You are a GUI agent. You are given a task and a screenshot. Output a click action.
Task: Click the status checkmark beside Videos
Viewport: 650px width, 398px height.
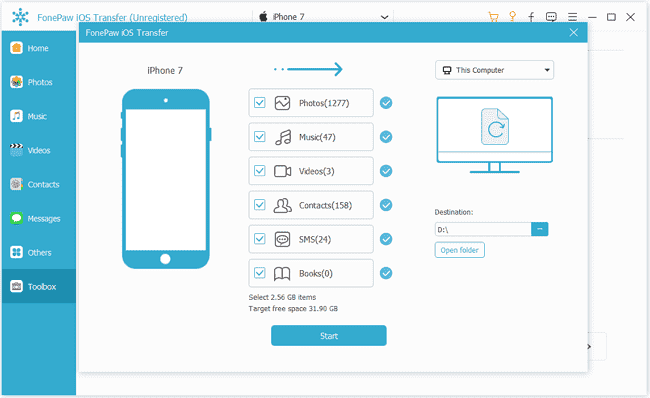(x=386, y=170)
